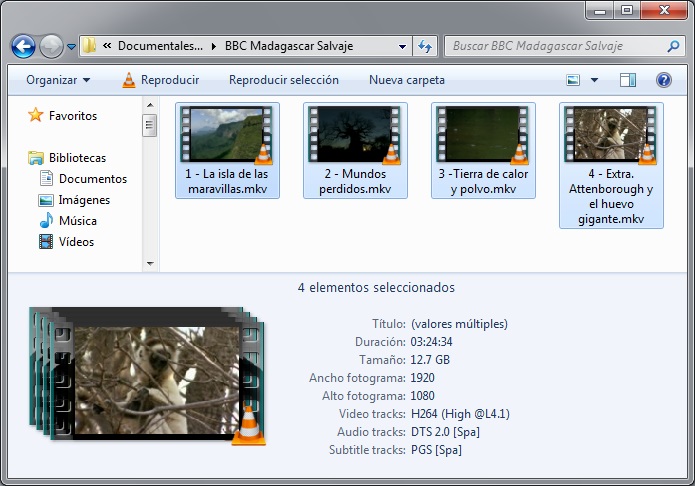This screenshot has height=486, width=695.
Task: Select Bibliotecas in the navigation pane
Action: coord(78,158)
